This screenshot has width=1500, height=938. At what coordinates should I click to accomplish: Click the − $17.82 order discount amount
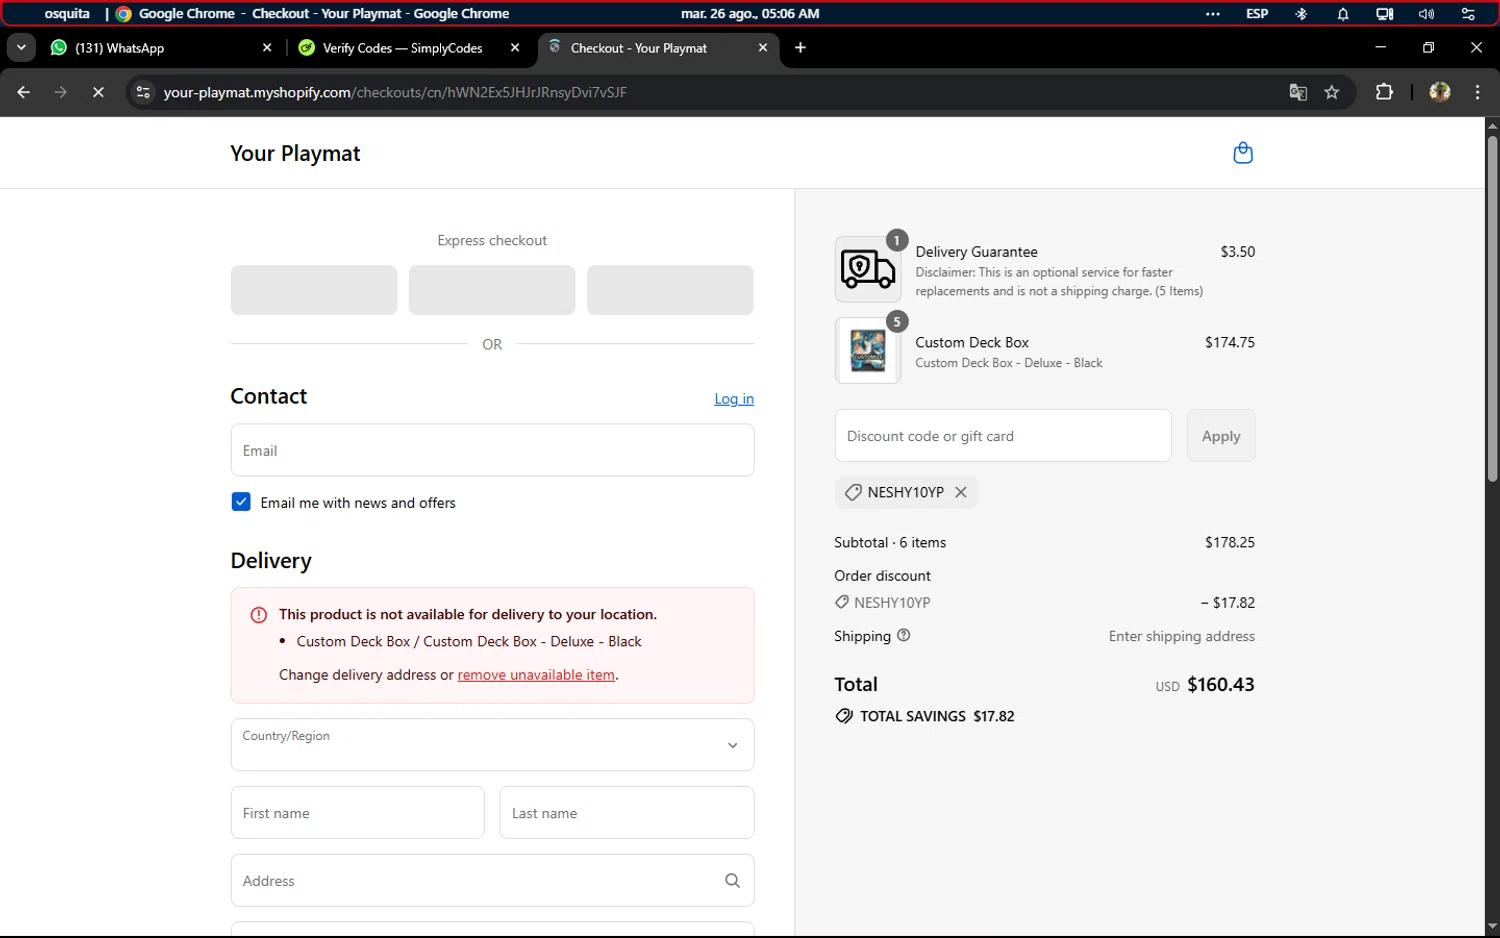(x=1228, y=602)
